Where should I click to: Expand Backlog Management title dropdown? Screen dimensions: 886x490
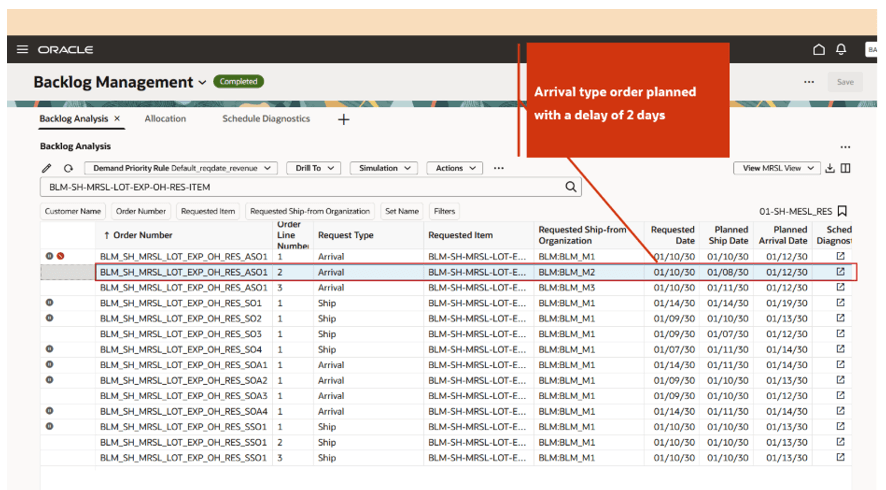point(202,83)
